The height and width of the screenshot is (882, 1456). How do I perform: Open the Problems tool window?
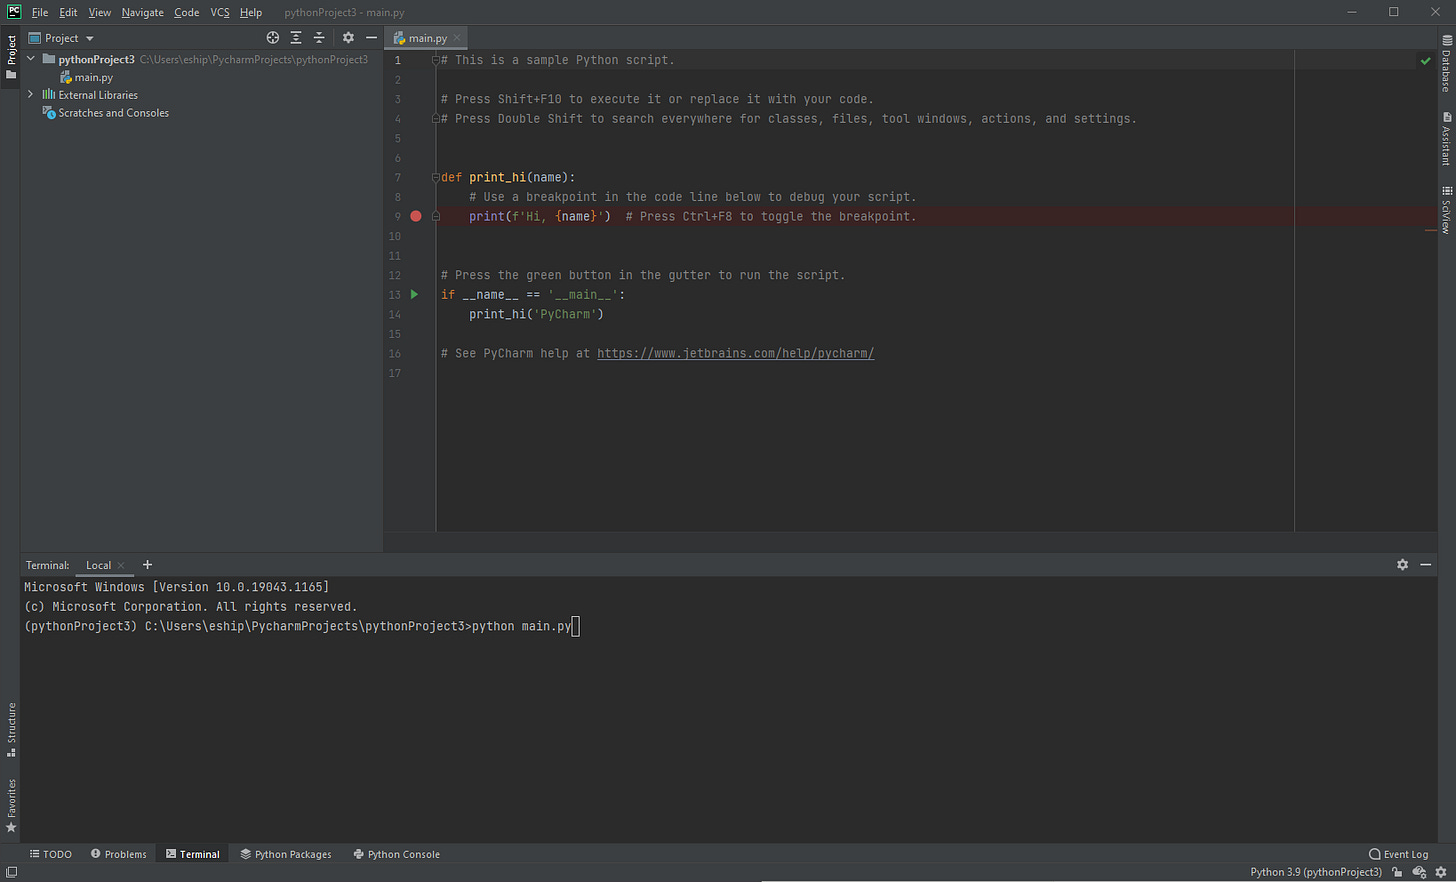tap(119, 854)
